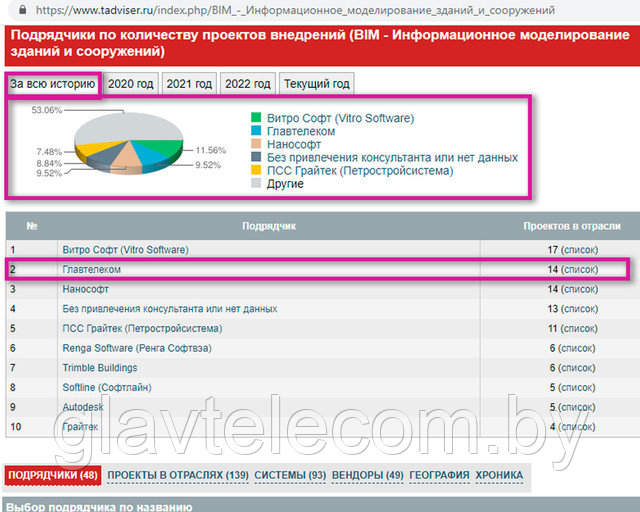Open Нанософт link in table row 3
Screen dimensions: 640x512
pyautogui.click(x=85, y=289)
